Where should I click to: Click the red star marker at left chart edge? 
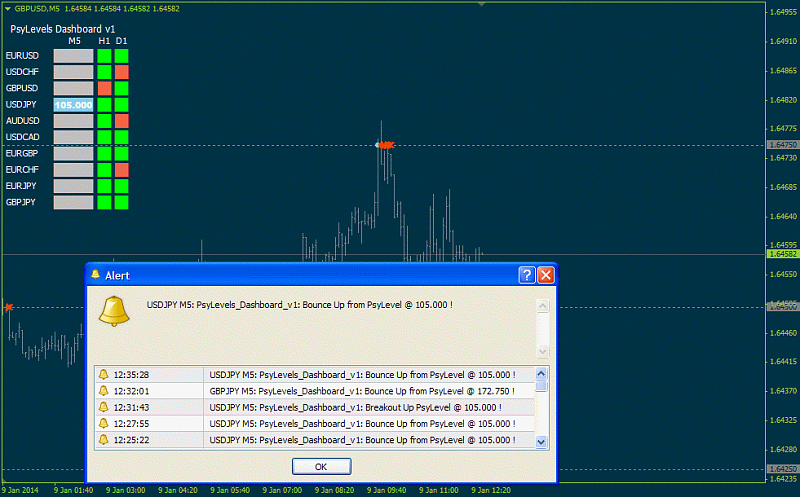coord(9,307)
